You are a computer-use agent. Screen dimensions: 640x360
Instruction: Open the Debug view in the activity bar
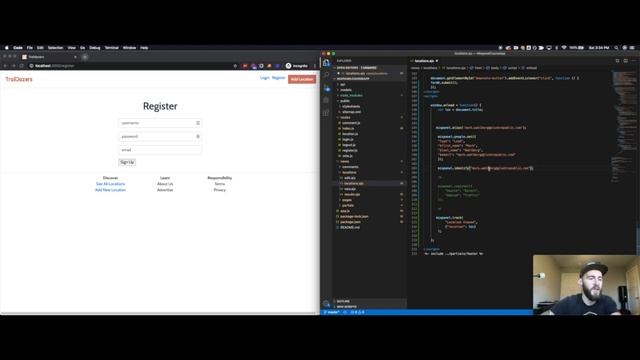326,100
